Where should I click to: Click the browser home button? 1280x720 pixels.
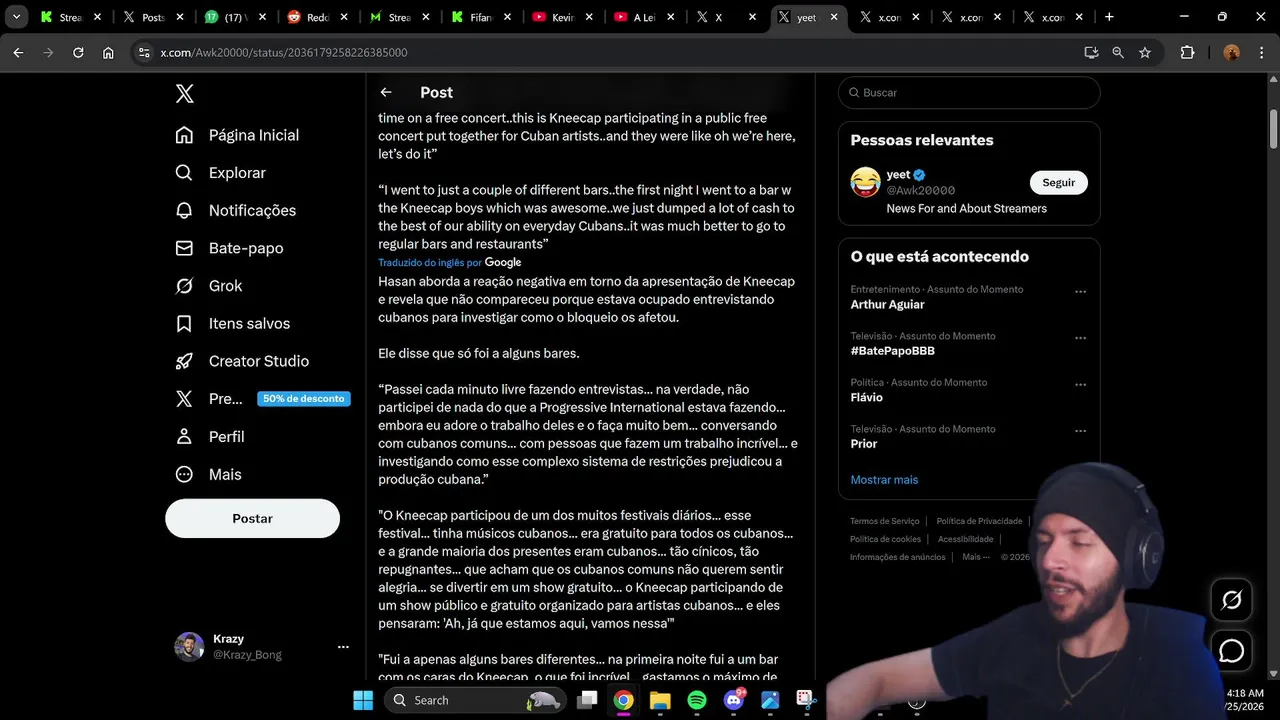click(108, 52)
